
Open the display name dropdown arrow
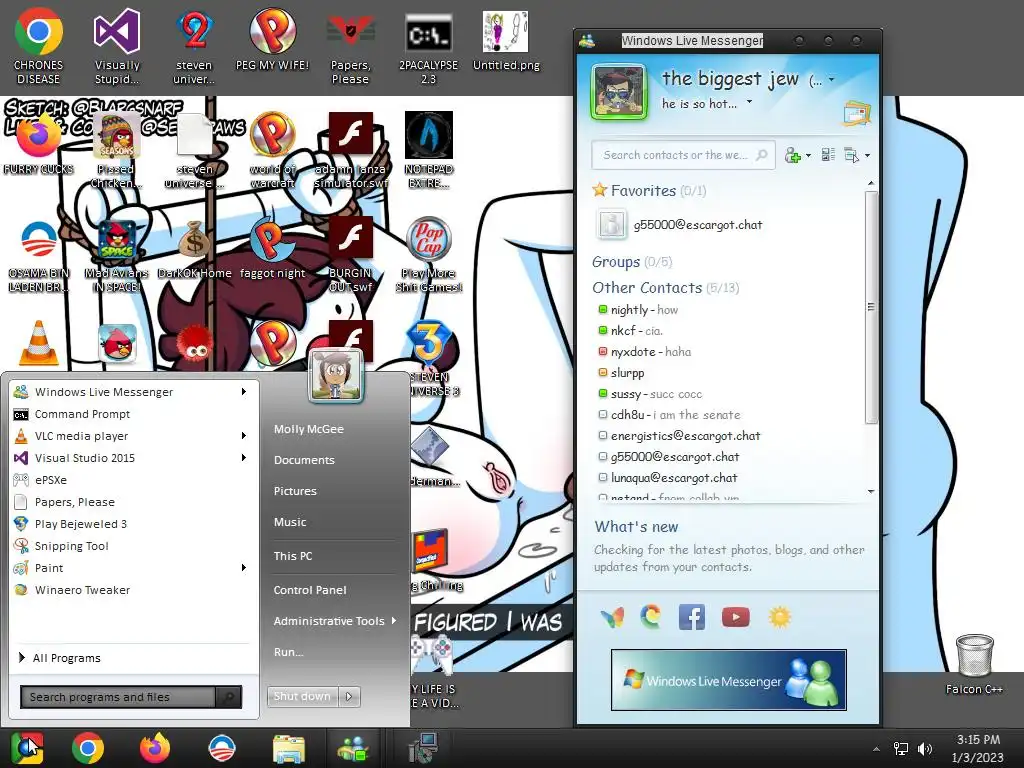831,80
